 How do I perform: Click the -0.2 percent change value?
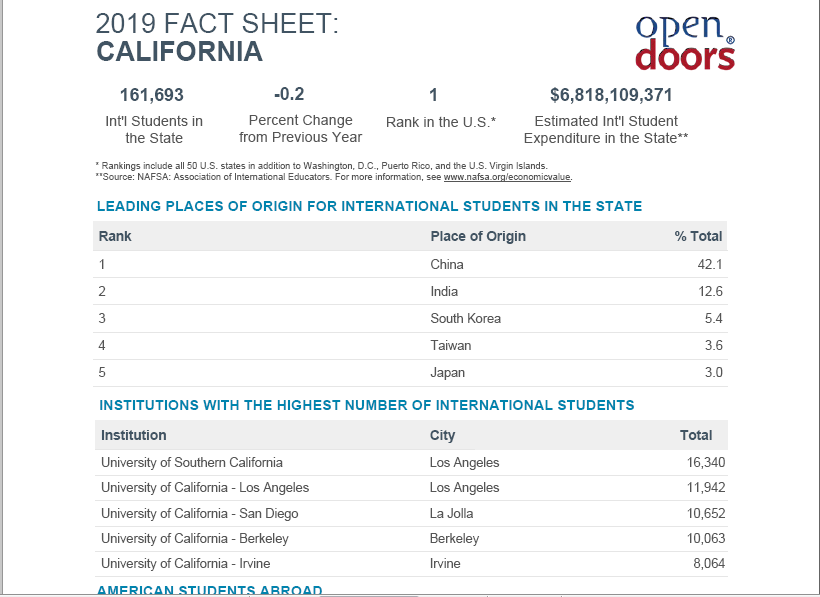[x=289, y=94]
